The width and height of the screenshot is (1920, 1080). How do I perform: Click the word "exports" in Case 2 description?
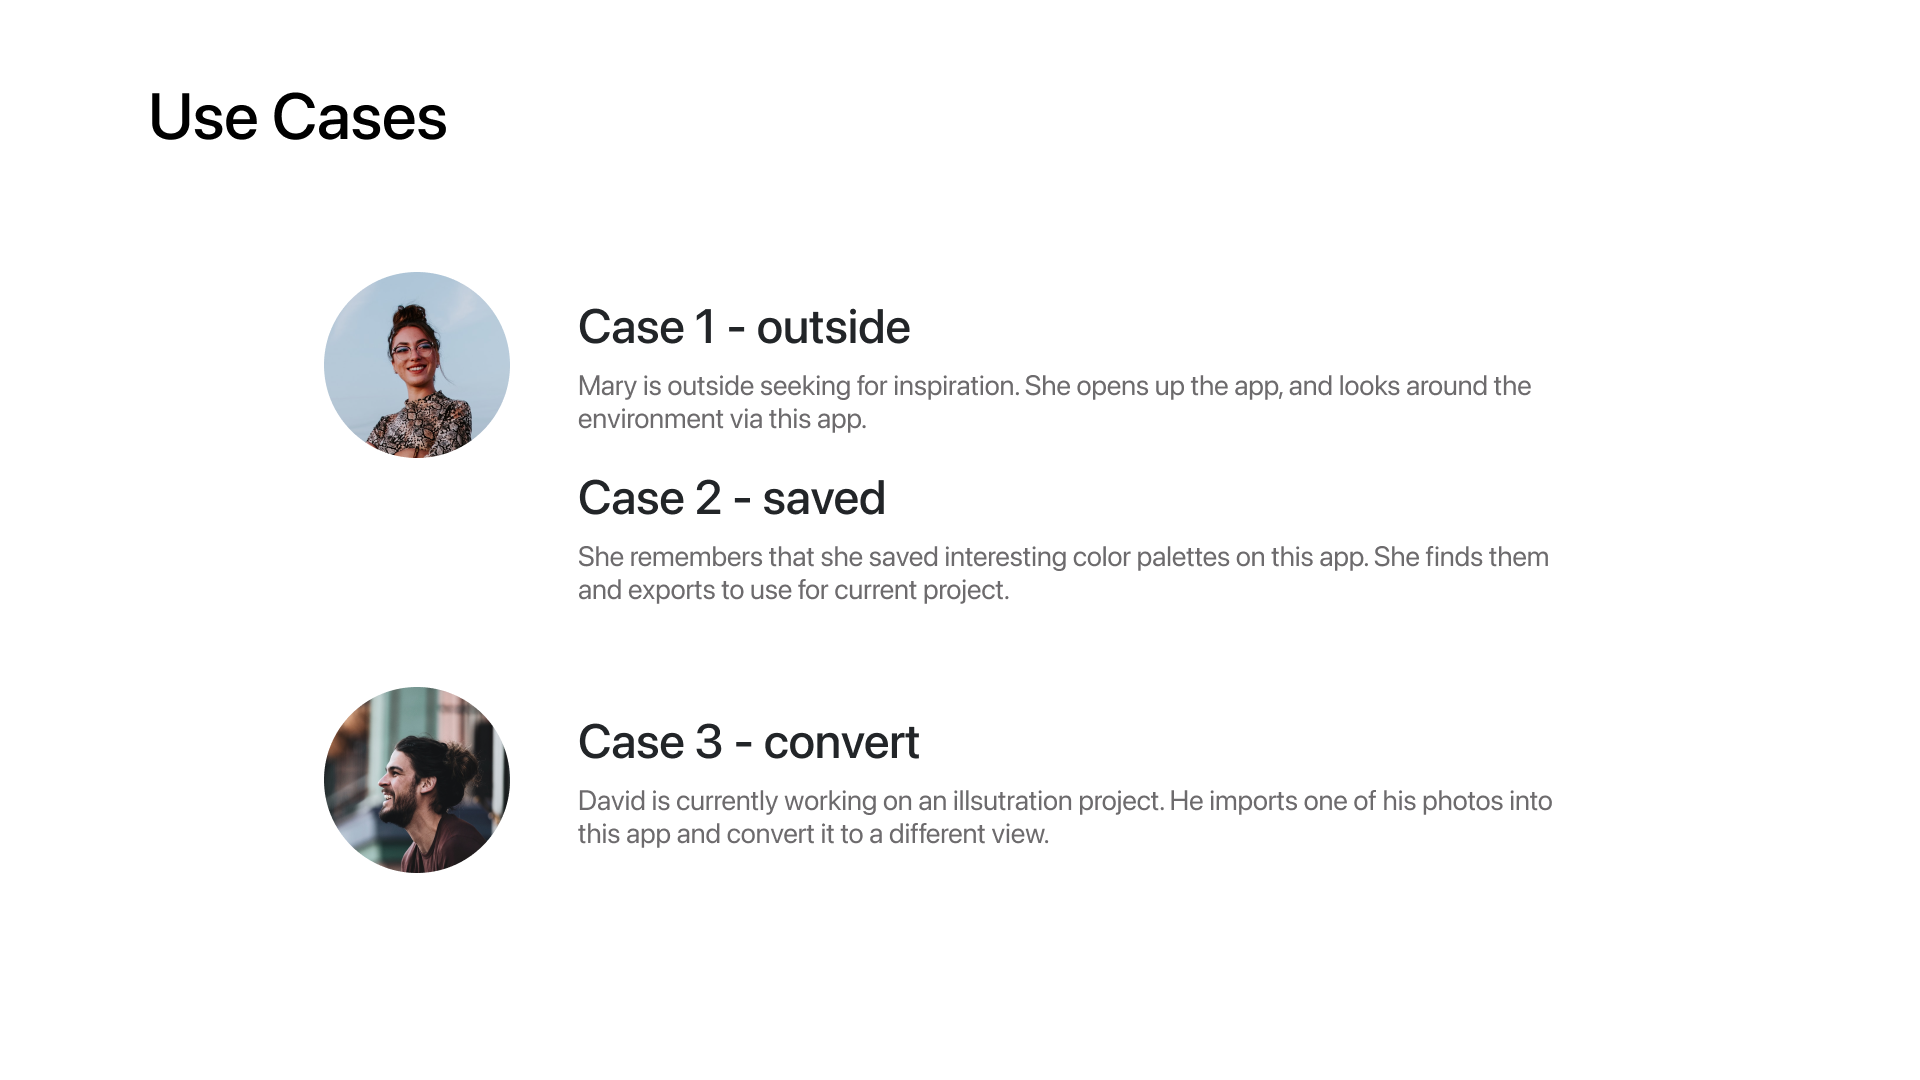tap(670, 590)
